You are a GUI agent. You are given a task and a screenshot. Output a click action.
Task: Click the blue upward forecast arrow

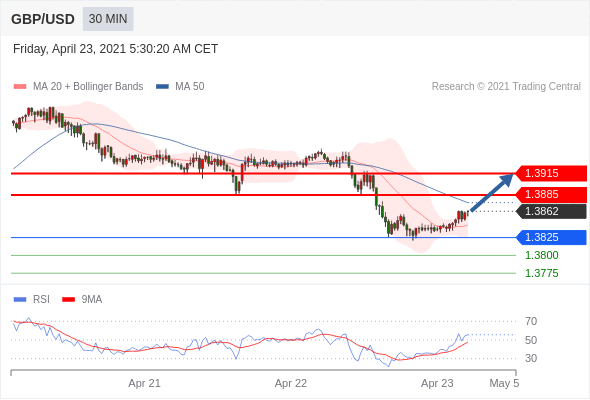(491, 192)
